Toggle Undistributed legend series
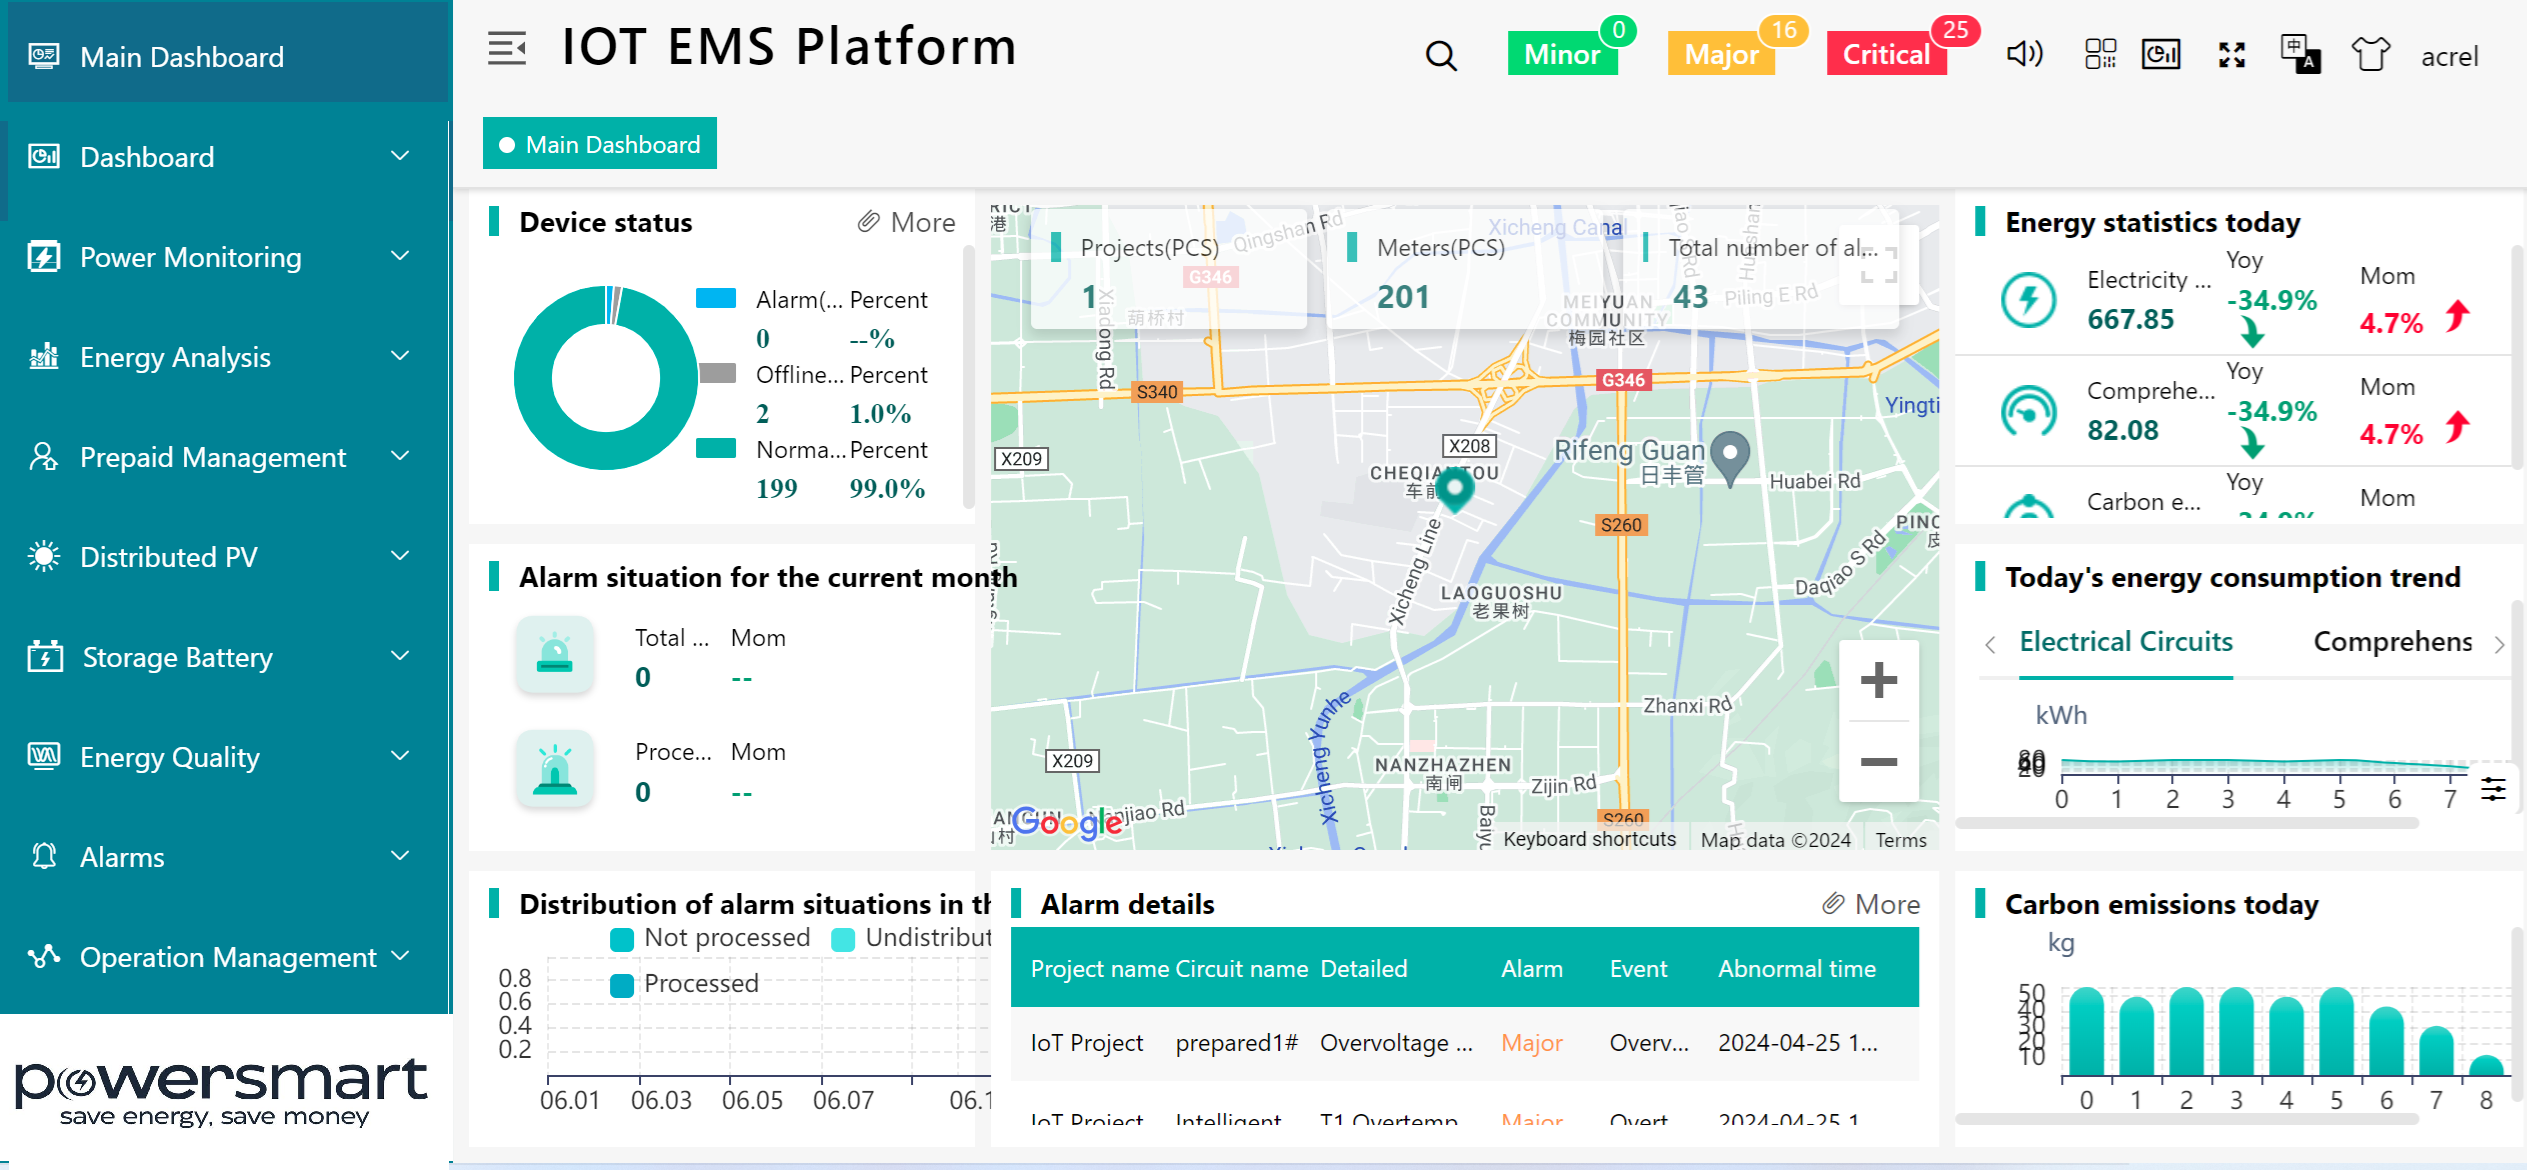Screen dimensions: 2527x1170 tap(911, 938)
